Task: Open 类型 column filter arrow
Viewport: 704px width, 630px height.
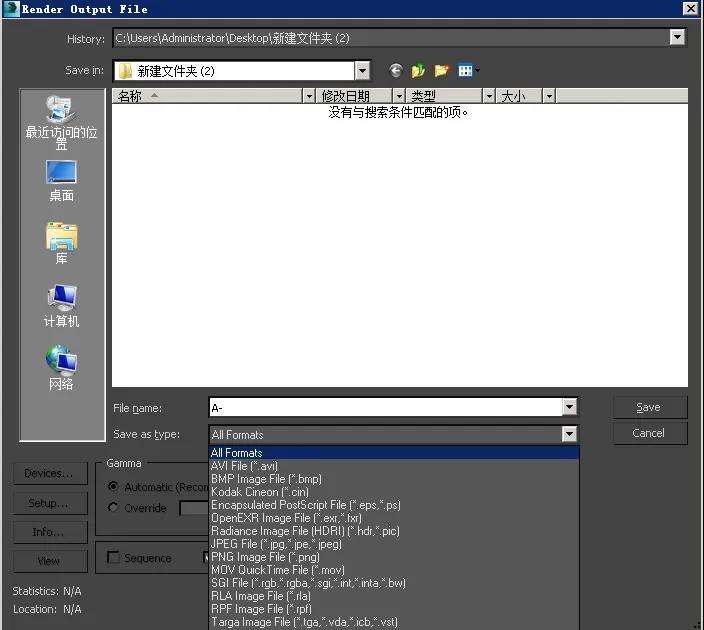Action: [x=489, y=96]
